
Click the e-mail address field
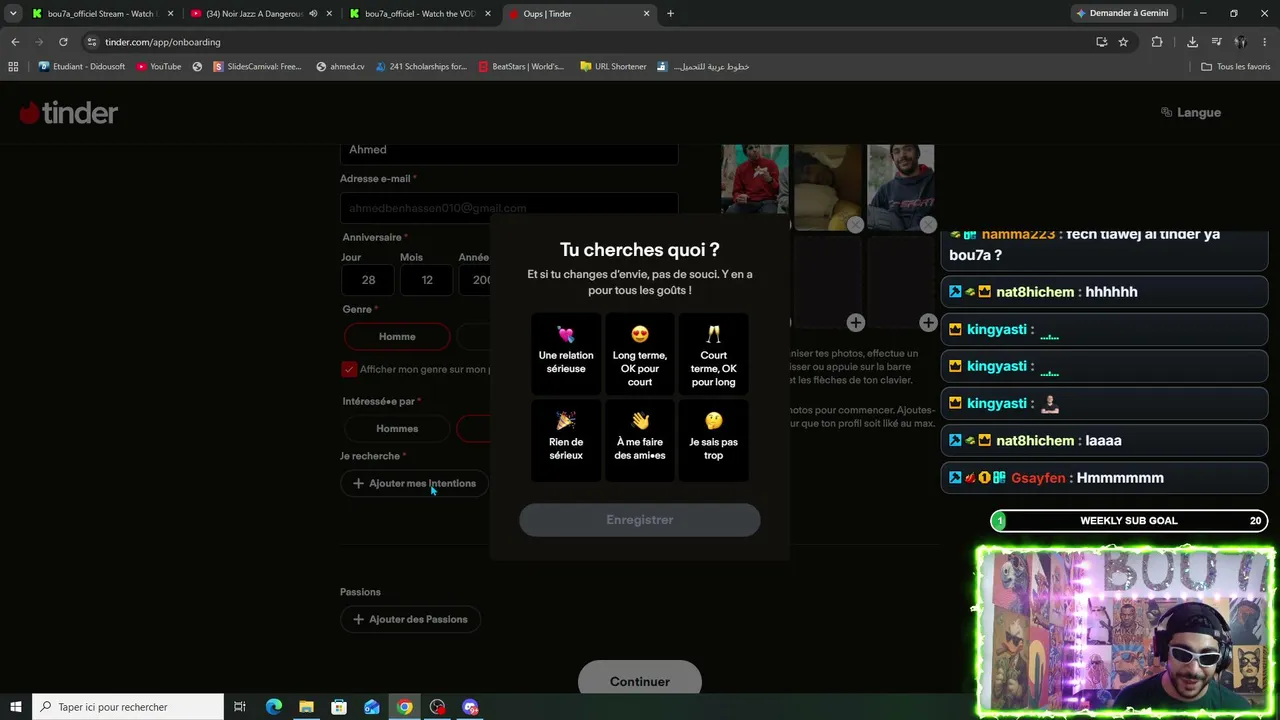pyautogui.click(x=509, y=207)
